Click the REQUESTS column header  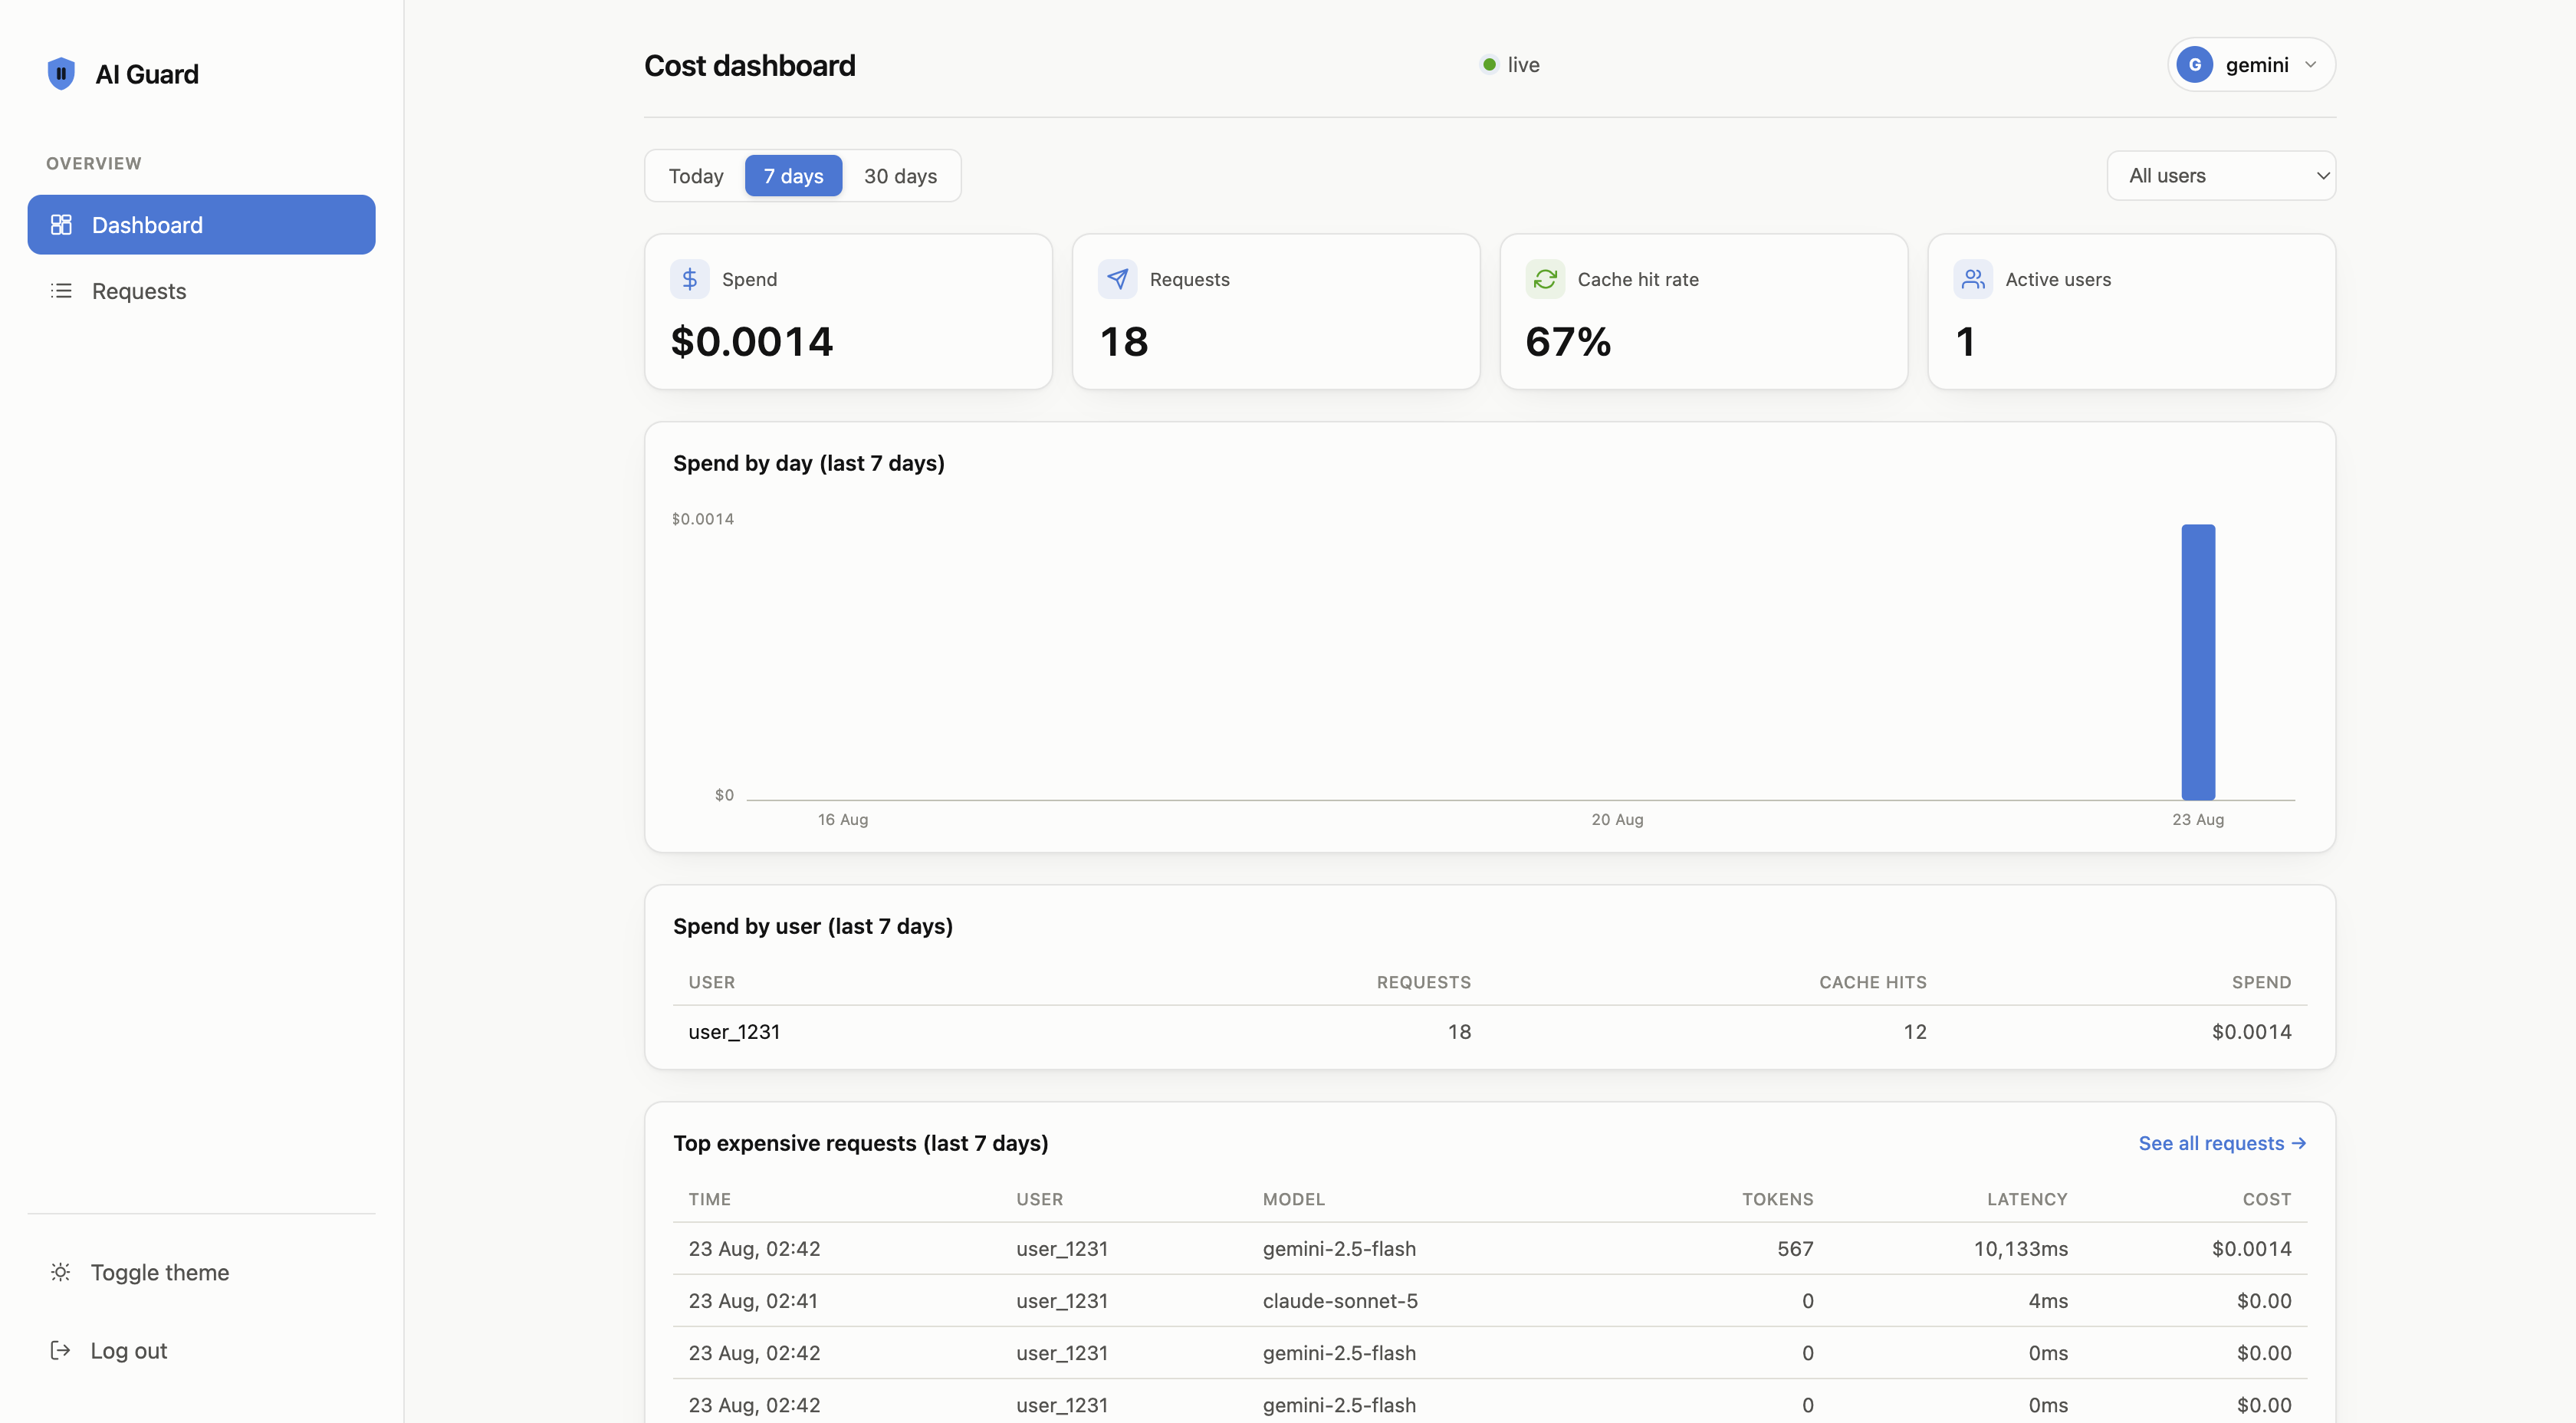1423,982
